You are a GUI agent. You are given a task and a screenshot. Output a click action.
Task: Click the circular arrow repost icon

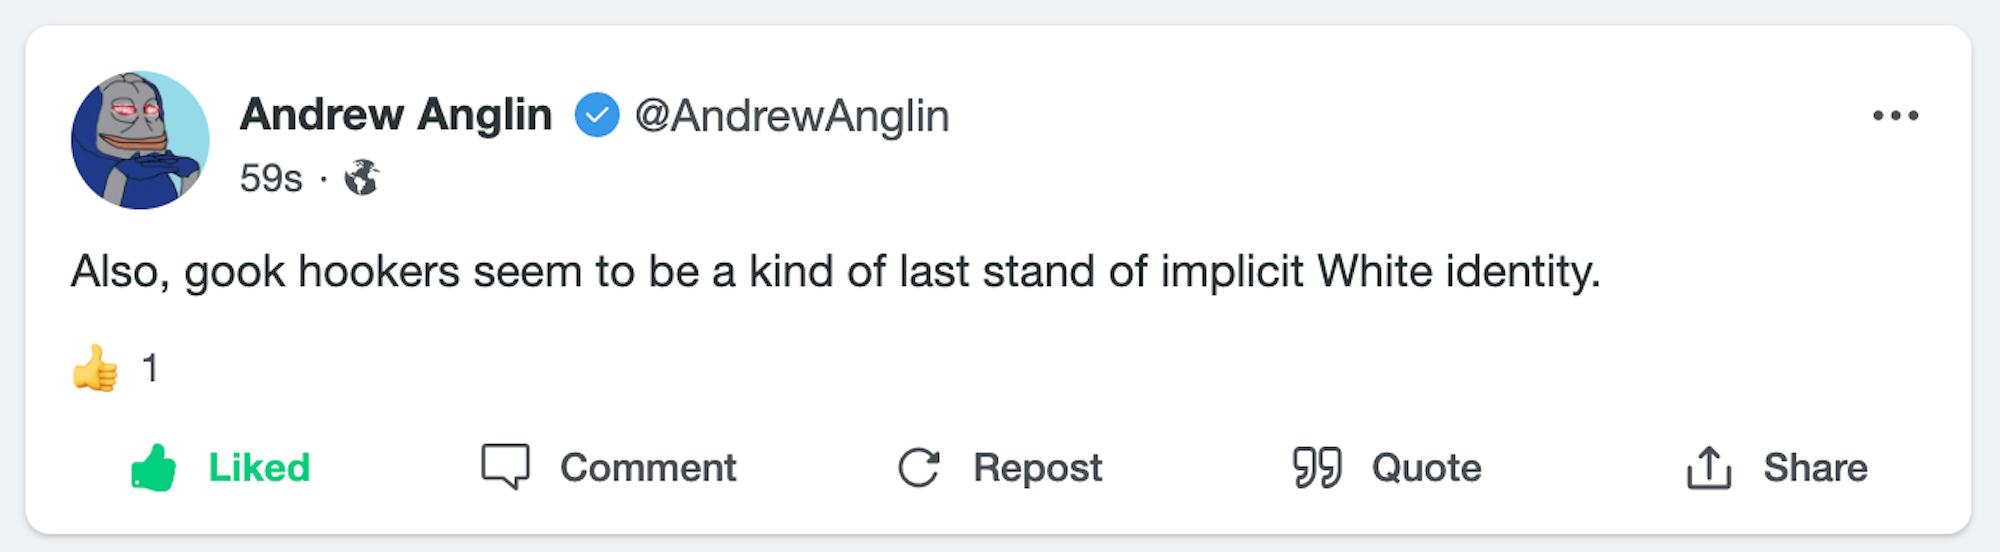[x=918, y=467]
